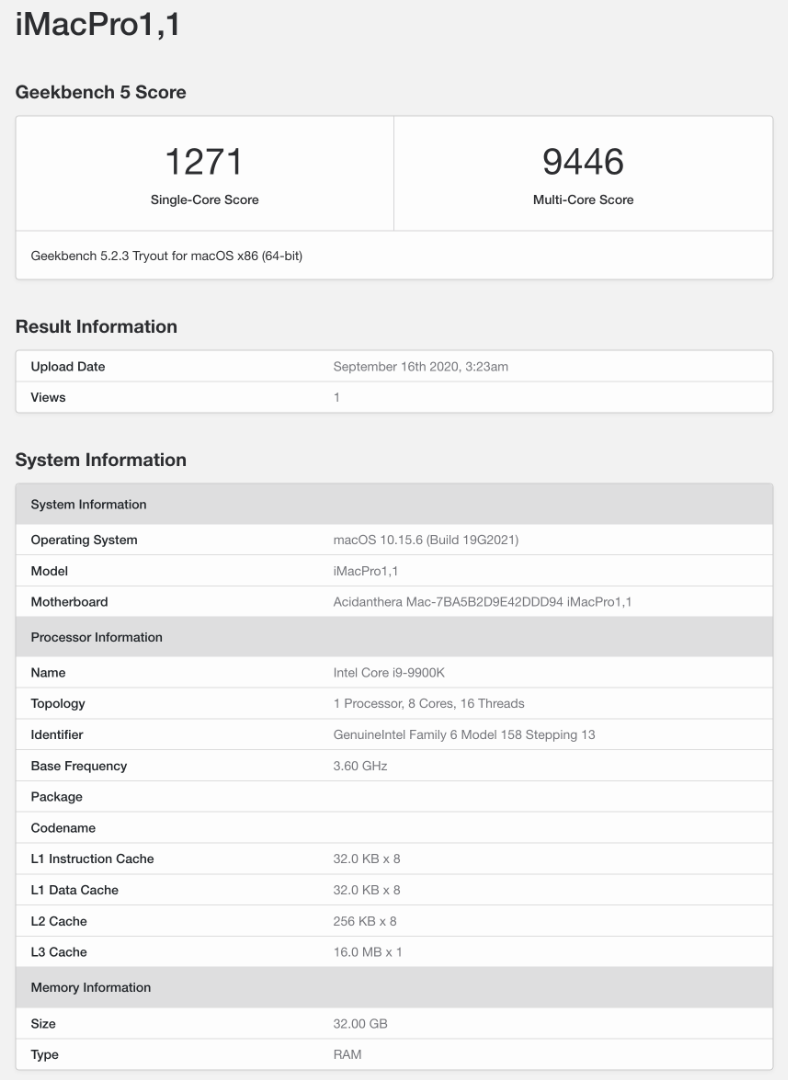788x1080 pixels.
Task: Click the System Information table header
Action: pyautogui.click(x=89, y=505)
